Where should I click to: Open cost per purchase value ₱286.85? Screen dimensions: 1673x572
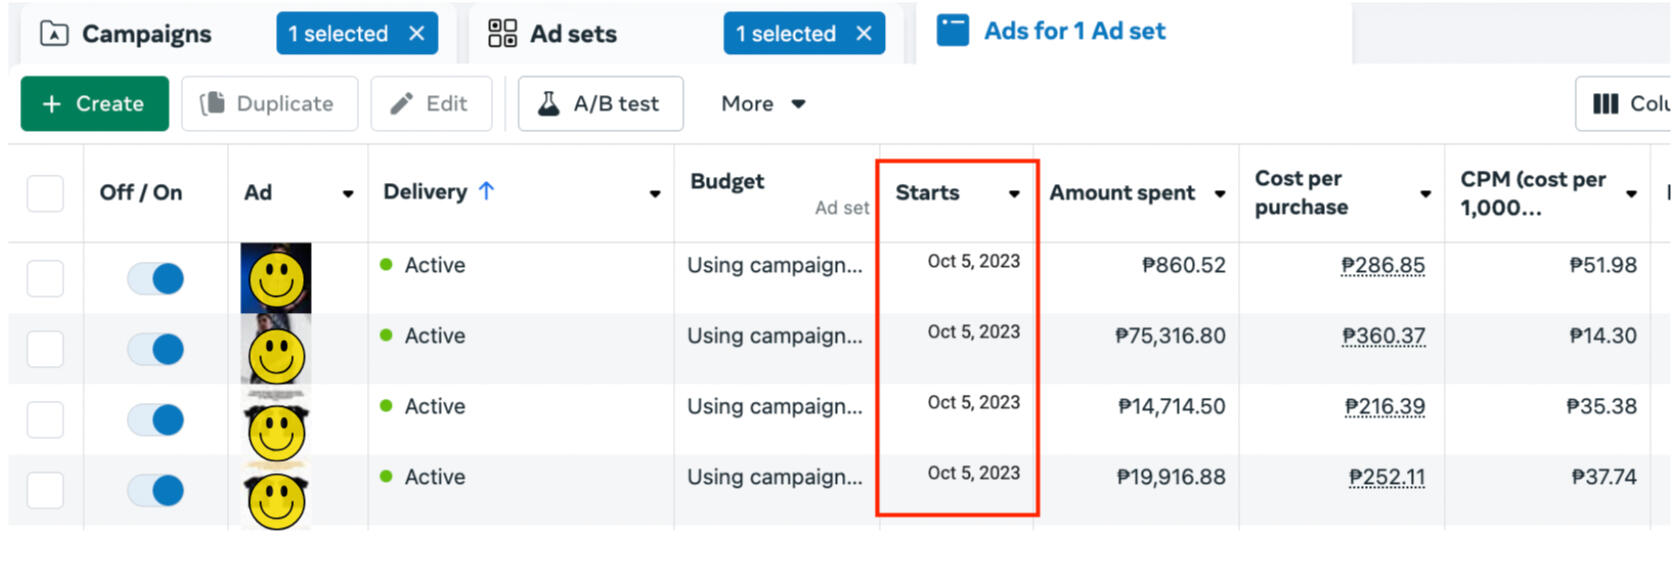tap(1382, 266)
